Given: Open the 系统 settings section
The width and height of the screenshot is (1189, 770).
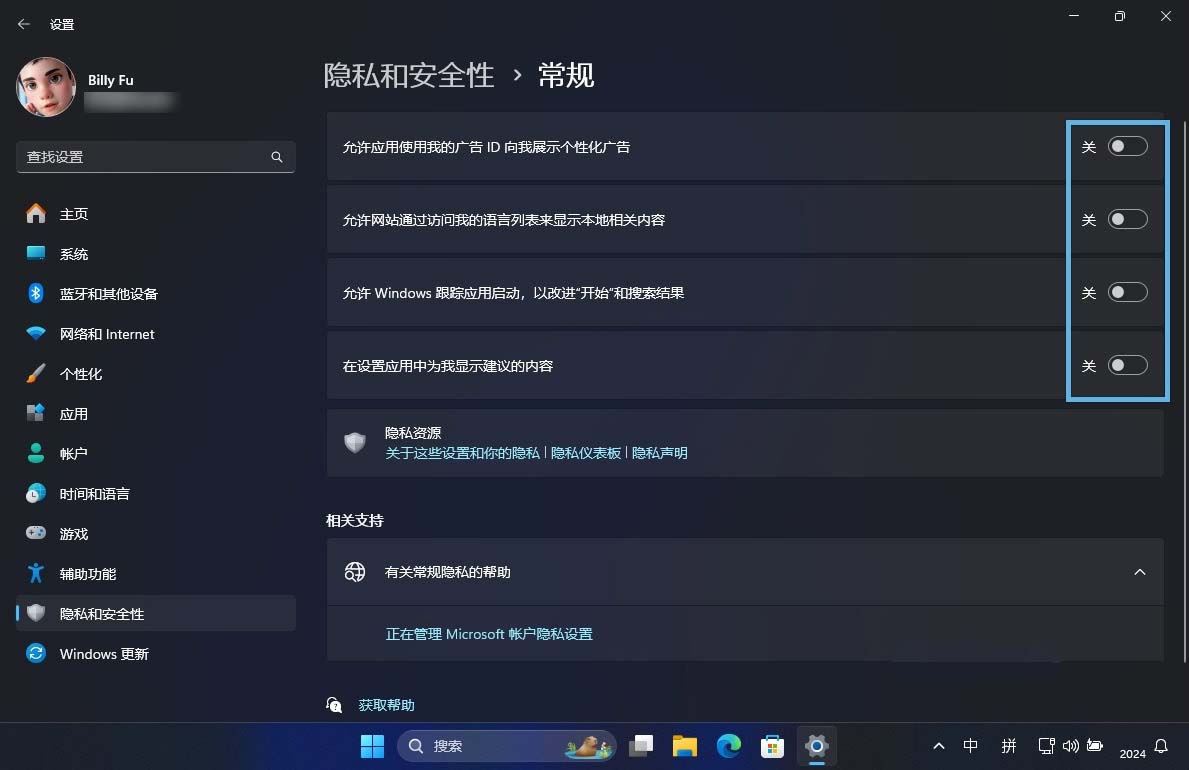Looking at the screenshot, I should 74,253.
